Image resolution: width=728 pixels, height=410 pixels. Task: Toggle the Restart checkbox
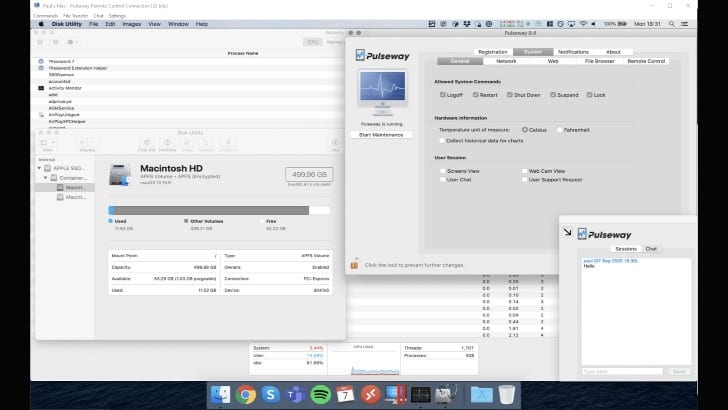coord(475,95)
